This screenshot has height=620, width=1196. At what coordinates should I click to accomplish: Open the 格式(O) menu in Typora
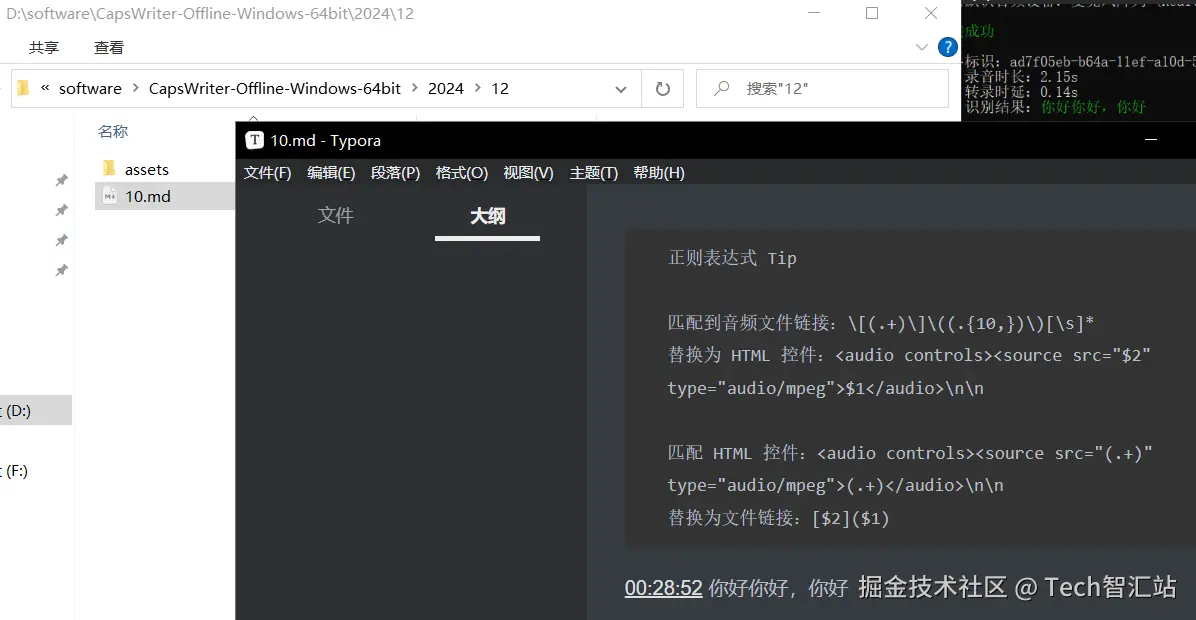click(x=461, y=172)
